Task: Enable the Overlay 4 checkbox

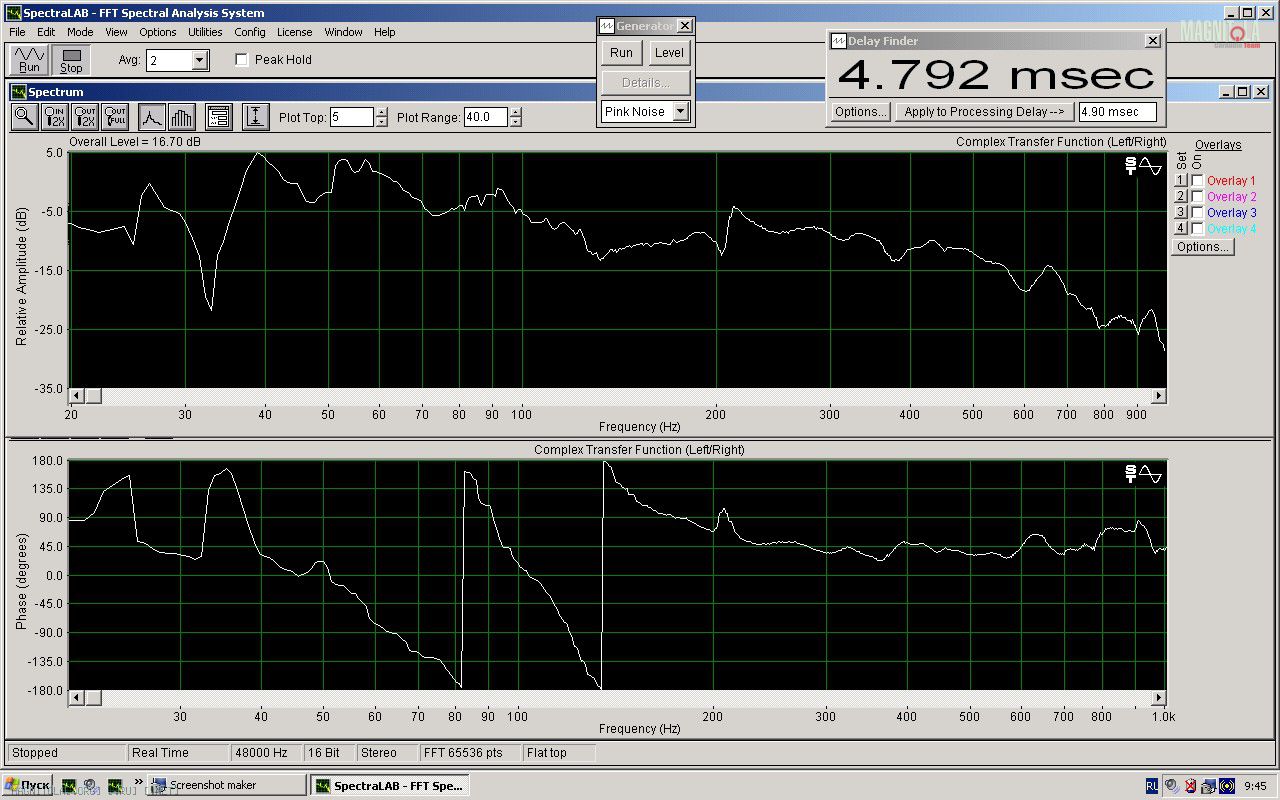Action: pos(1197,229)
